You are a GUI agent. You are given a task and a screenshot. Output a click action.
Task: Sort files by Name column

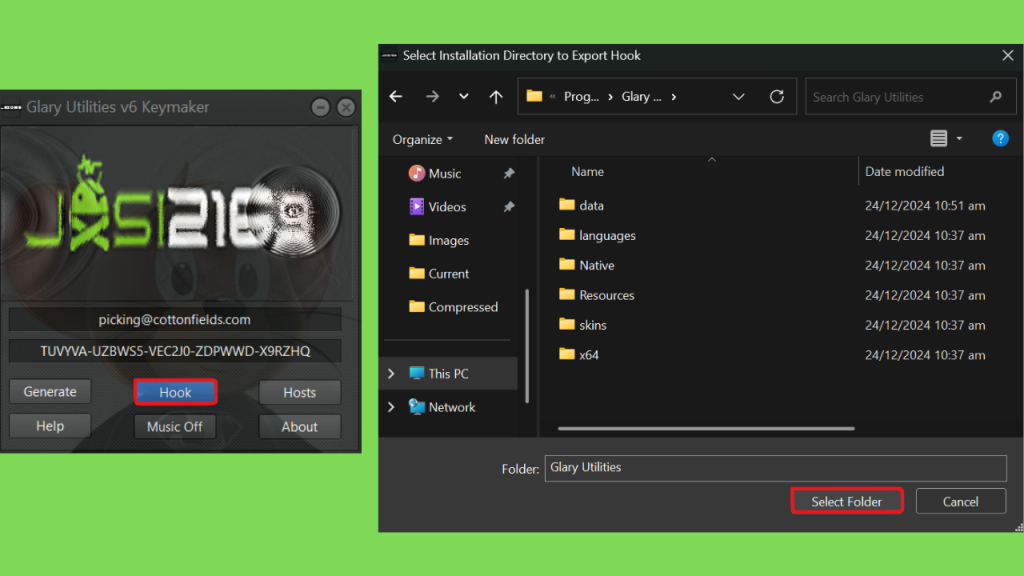coord(588,172)
